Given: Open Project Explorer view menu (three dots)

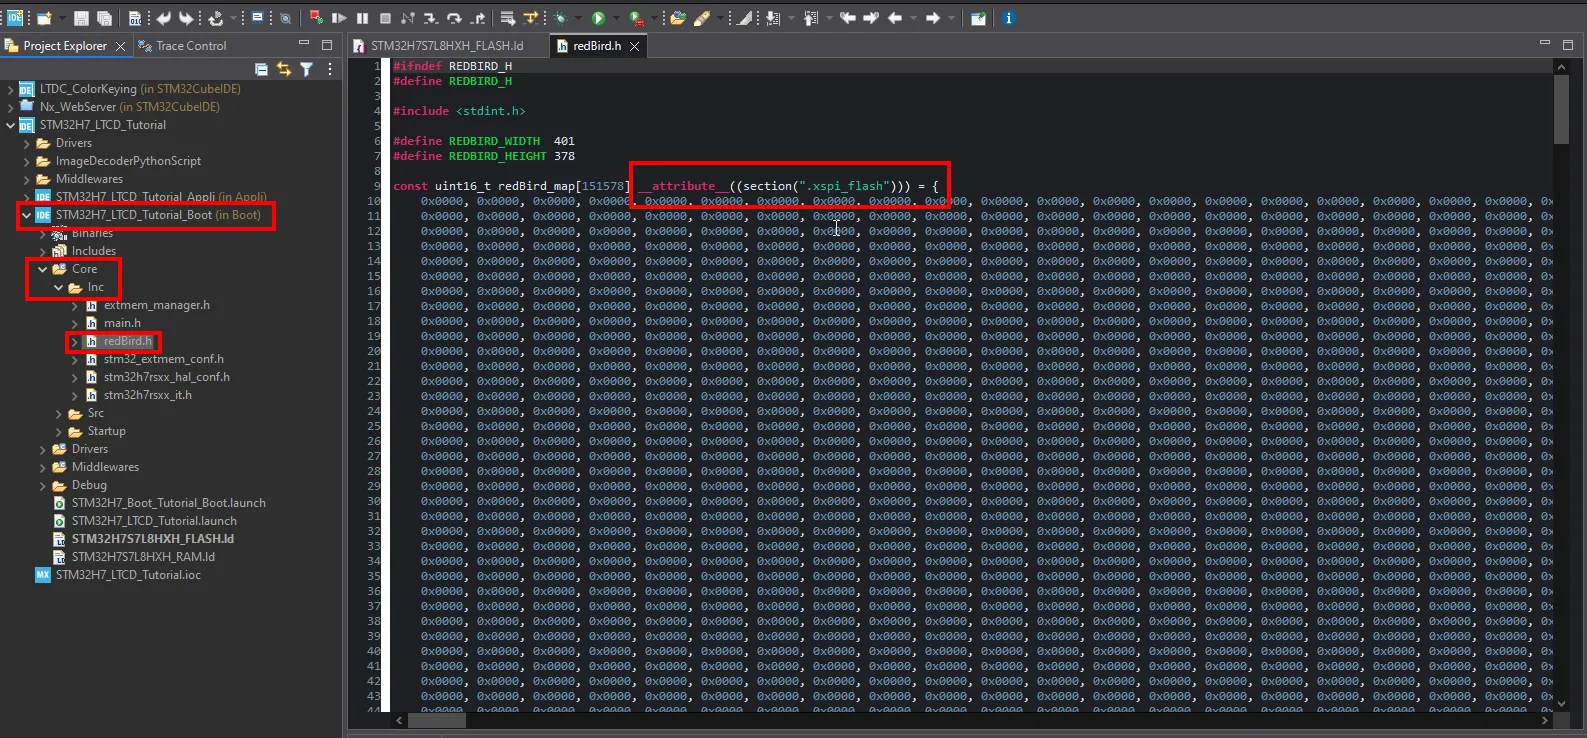Looking at the screenshot, I should (330, 69).
